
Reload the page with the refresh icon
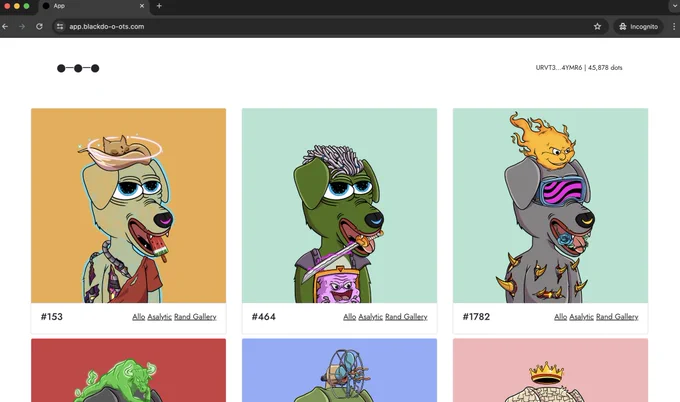(39, 26)
